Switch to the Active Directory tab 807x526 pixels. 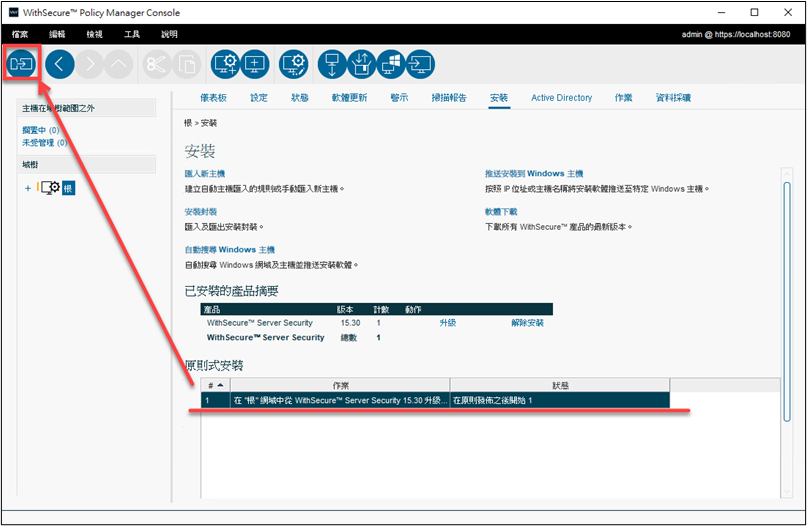561,98
